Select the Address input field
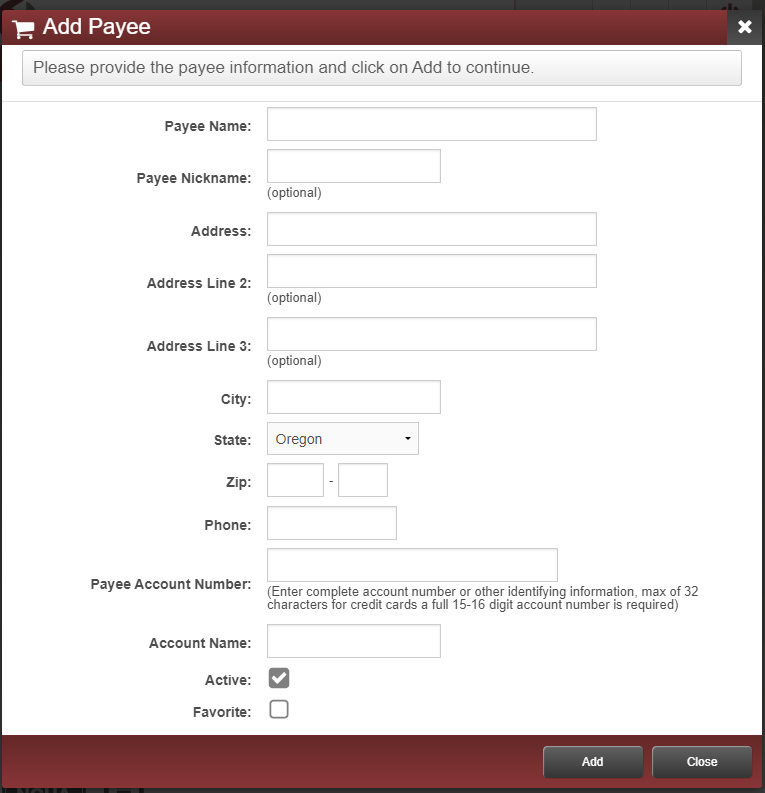Screen dimensions: 765x793 pyautogui.click(x=431, y=229)
